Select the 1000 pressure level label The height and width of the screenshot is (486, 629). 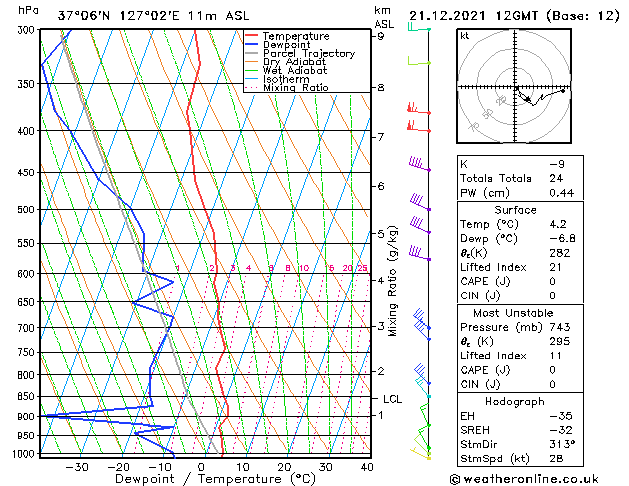(26, 454)
